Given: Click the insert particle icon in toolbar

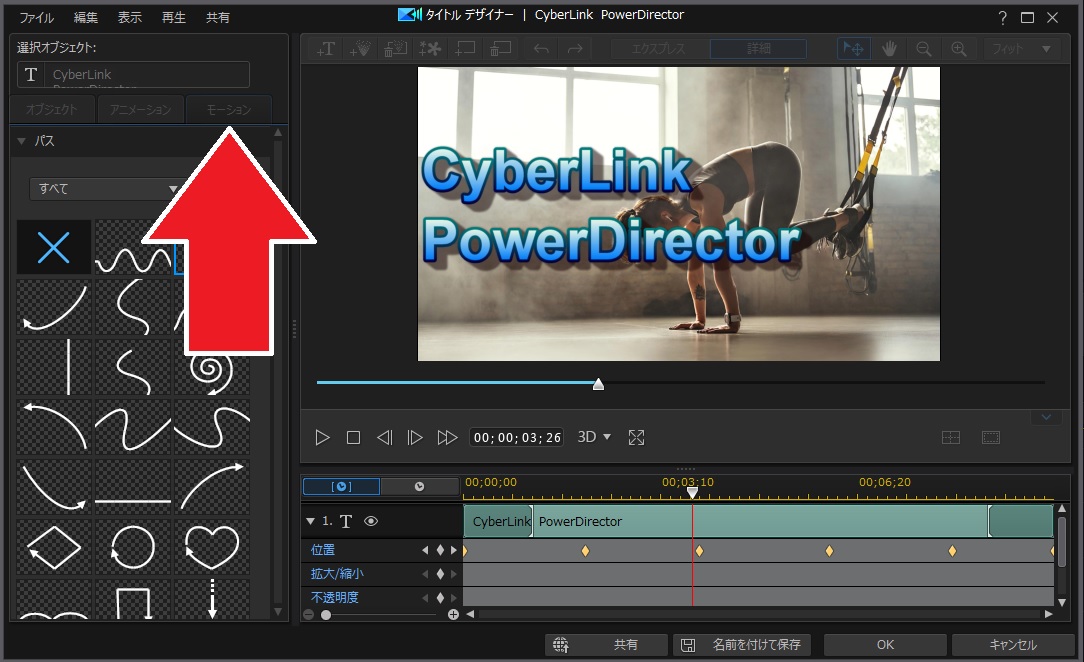Looking at the screenshot, I should point(360,49).
